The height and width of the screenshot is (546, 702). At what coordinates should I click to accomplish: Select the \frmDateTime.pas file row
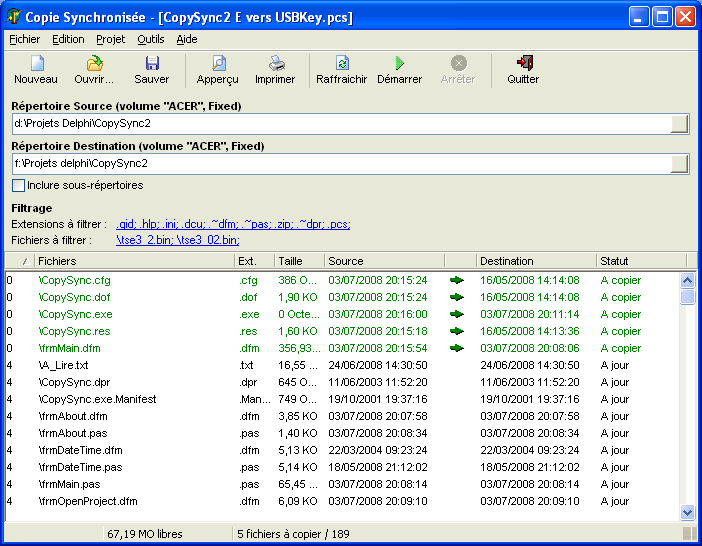coord(342,467)
